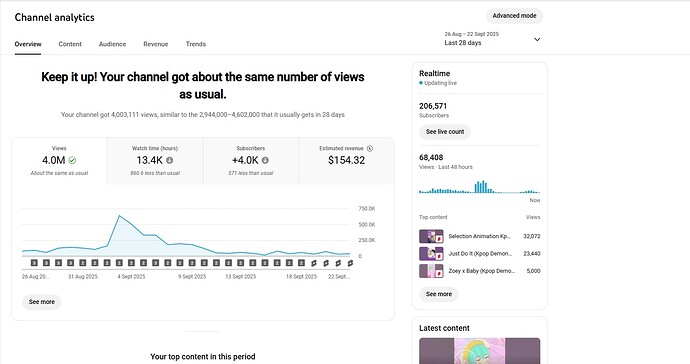690x364 pixels.
Task: Click the info icon next to +4.0K subscribers
Action: [265, 160]
